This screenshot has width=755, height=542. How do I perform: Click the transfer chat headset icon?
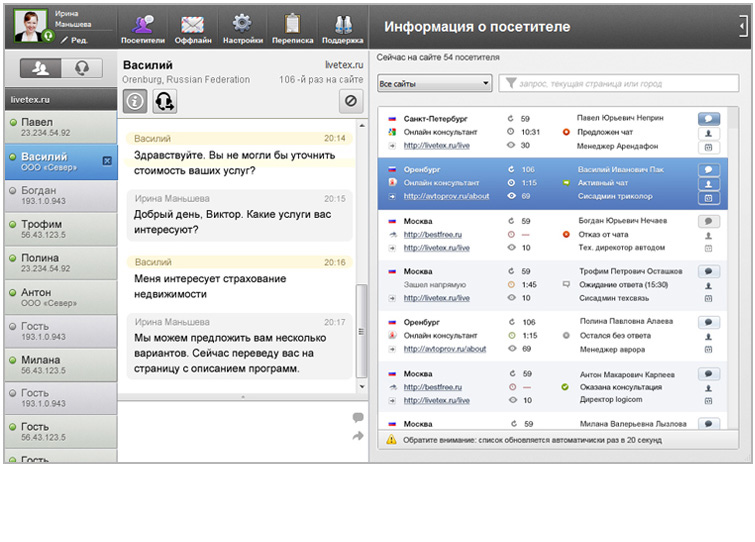[x=165, y=100]
